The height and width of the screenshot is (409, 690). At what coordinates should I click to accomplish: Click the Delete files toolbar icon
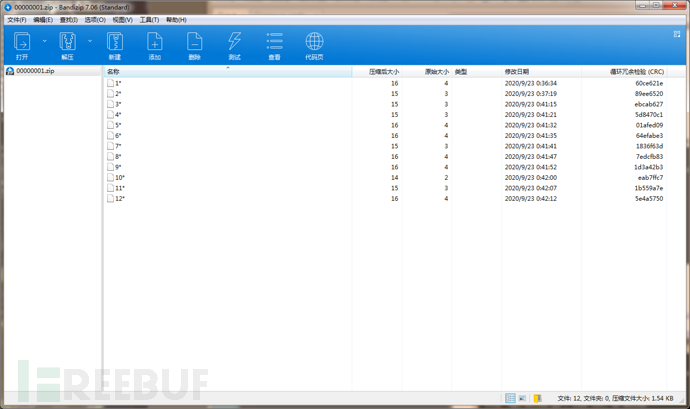point(195,42)
